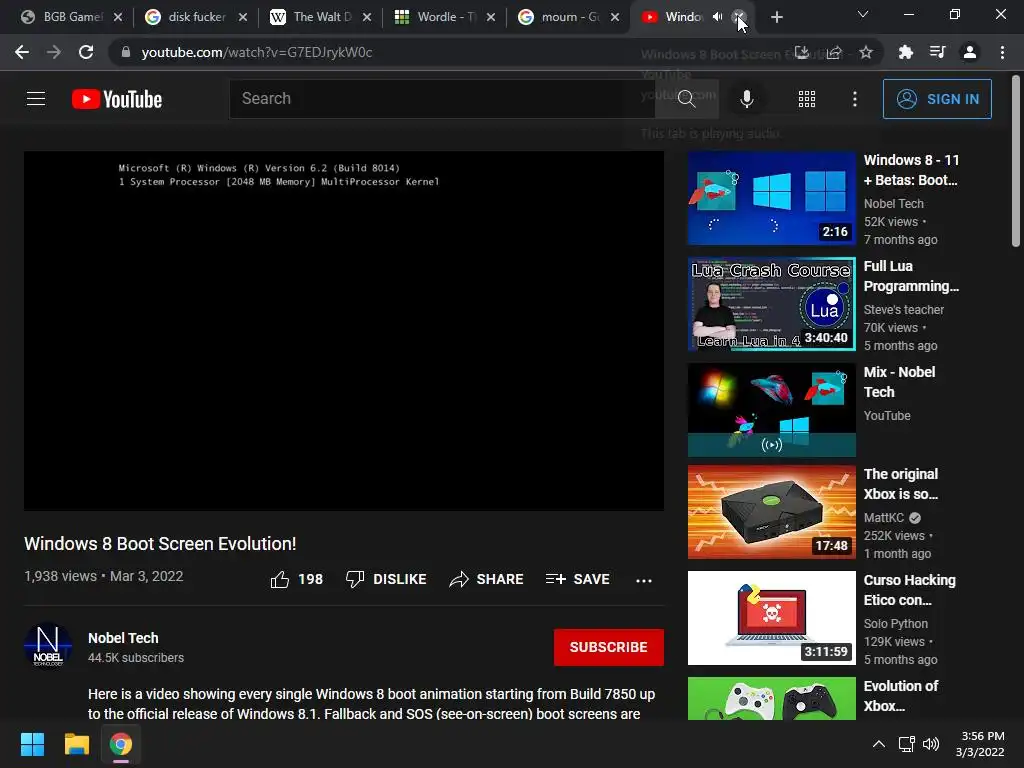
Task: Start voice search with microphone icon
Action: 746,99
